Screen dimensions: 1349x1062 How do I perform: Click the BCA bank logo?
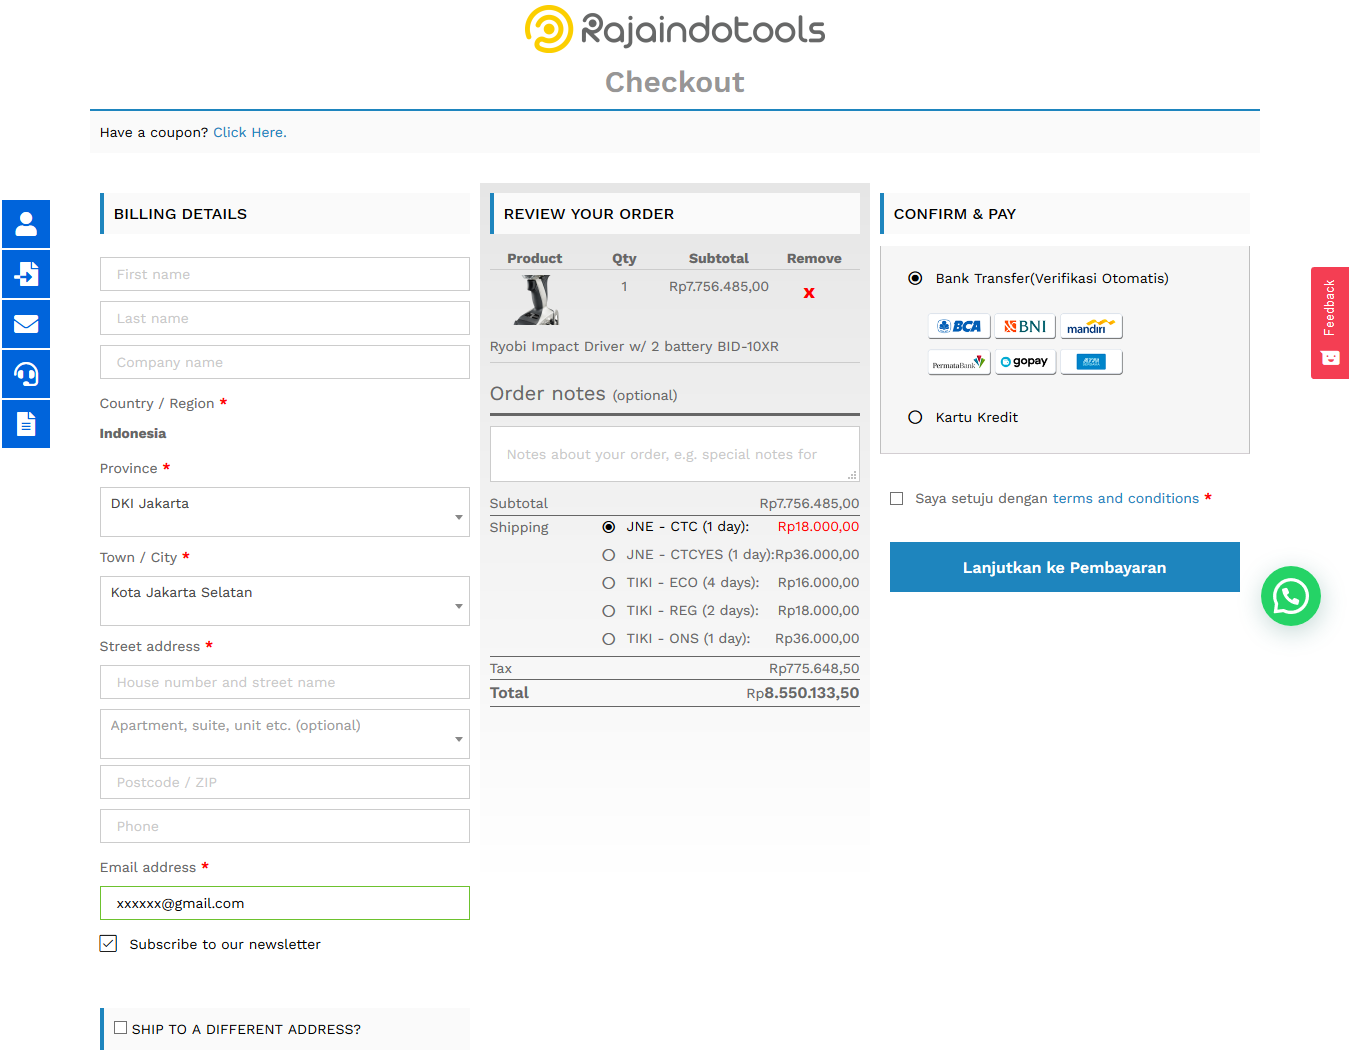pos(959,327)
